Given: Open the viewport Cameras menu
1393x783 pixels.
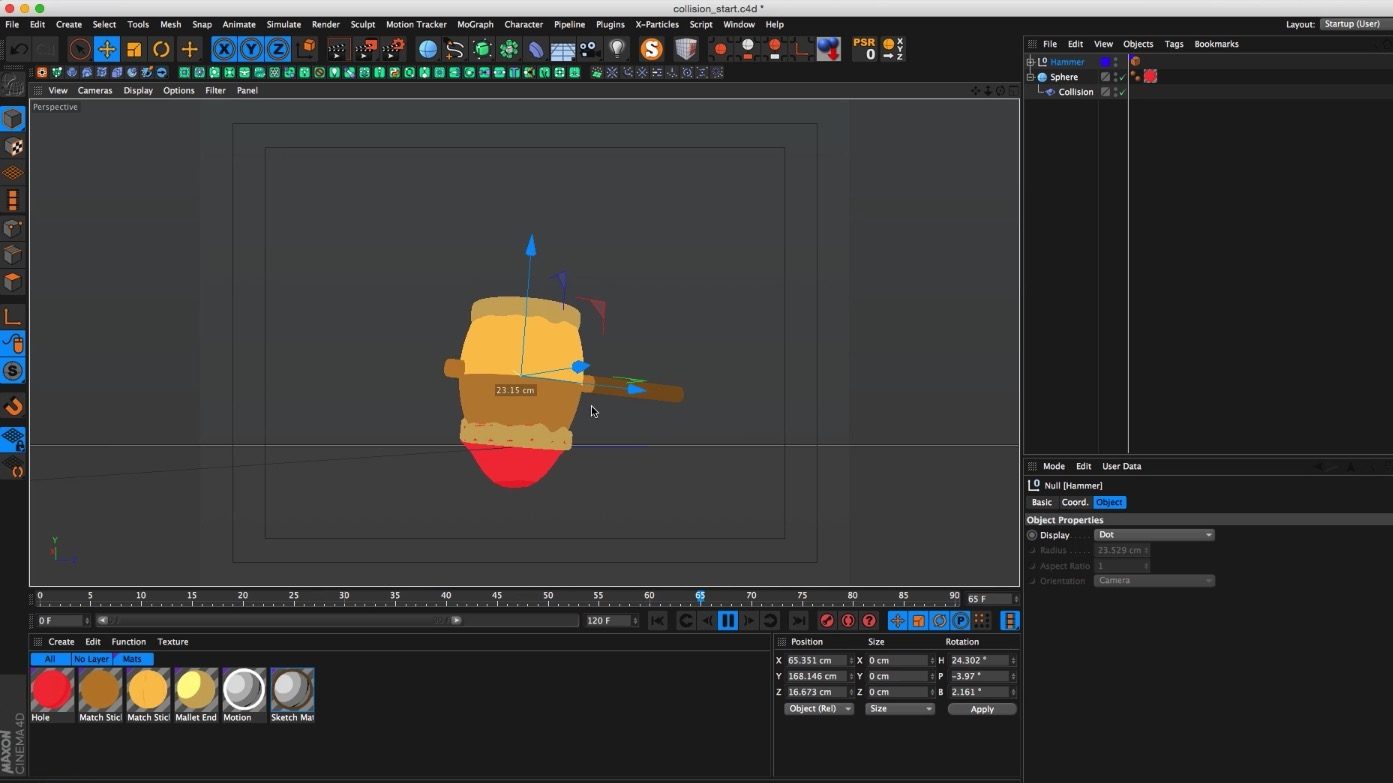Looking at the screenshot, I should coord(95,90).
